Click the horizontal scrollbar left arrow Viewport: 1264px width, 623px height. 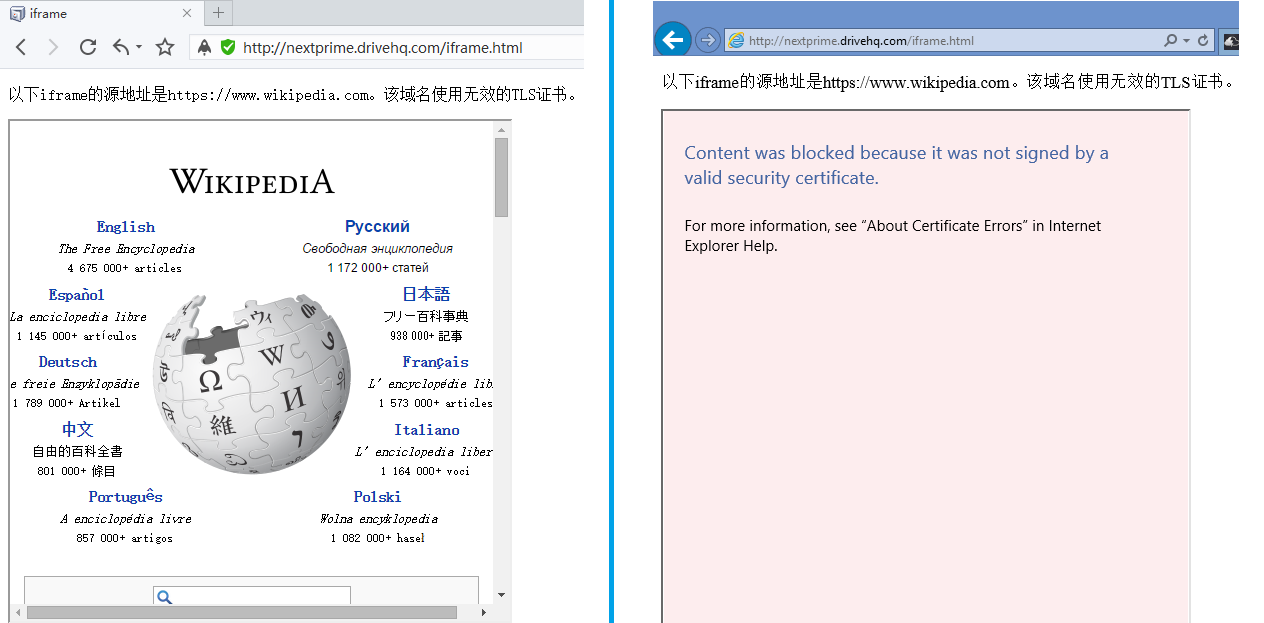pos(17,612)
